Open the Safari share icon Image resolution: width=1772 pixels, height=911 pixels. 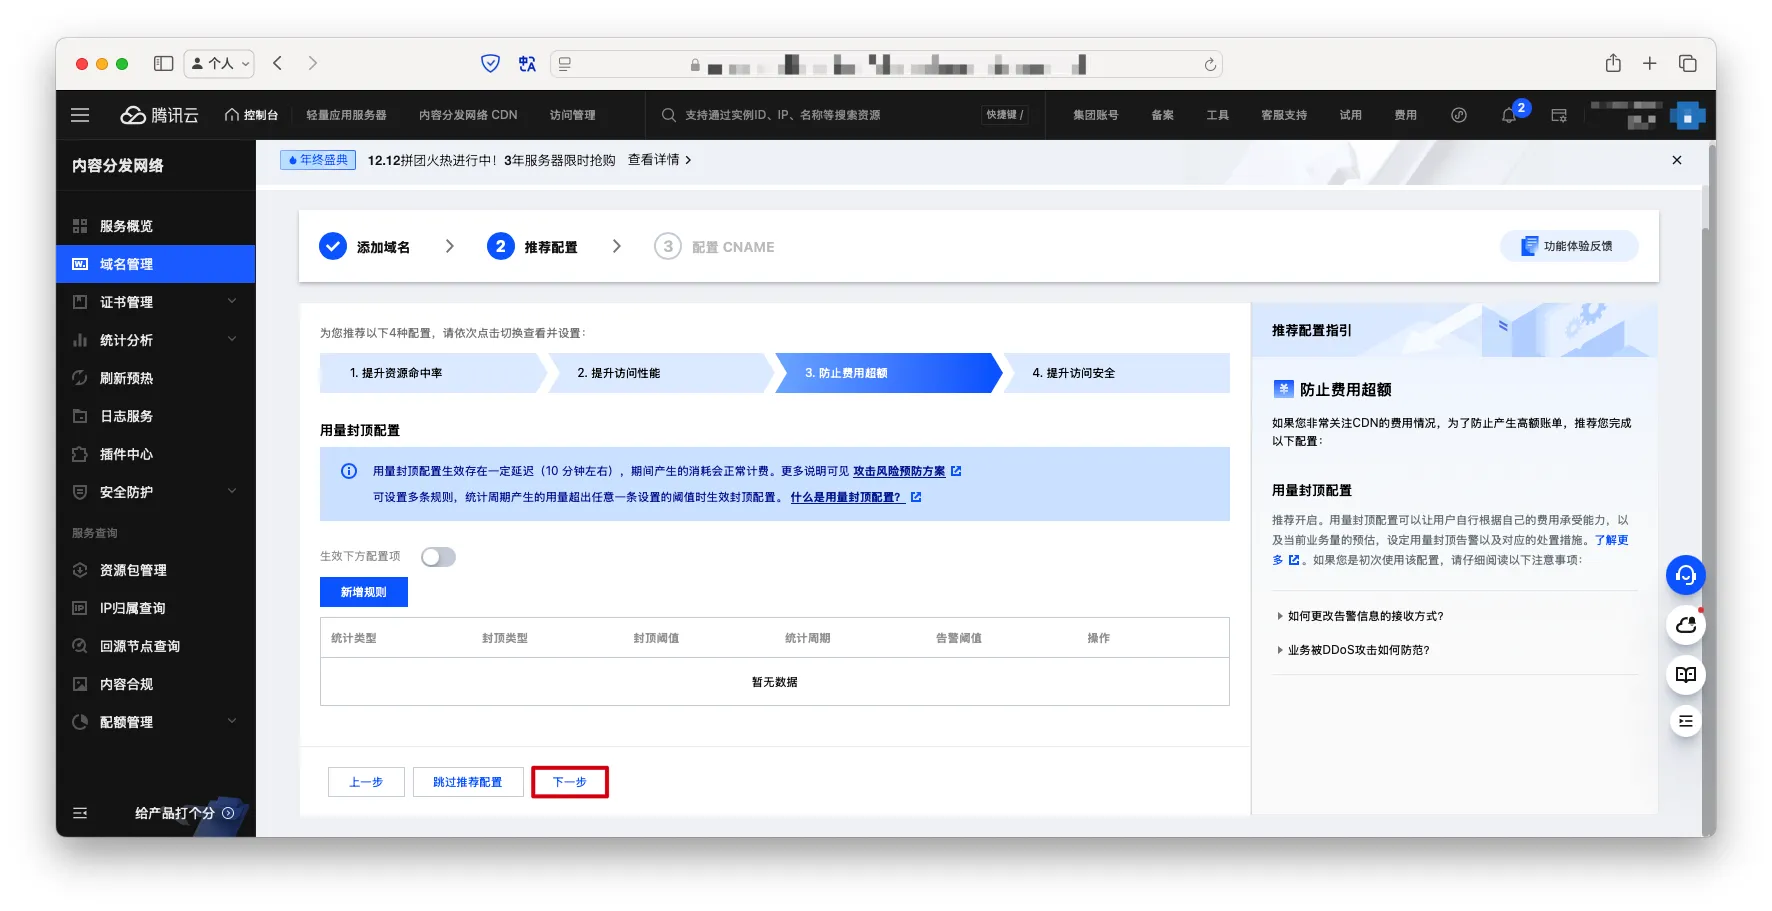pos(1613,63)
